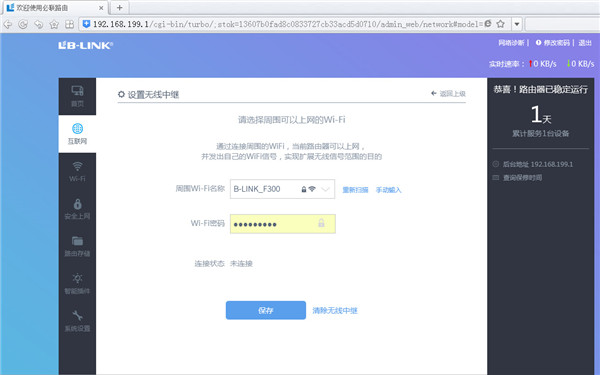Image resolution: width=600 pixels, height=375 pixels.
Task: Click the browser tab 欢迎使用必联路由
Action: [55, 8]
